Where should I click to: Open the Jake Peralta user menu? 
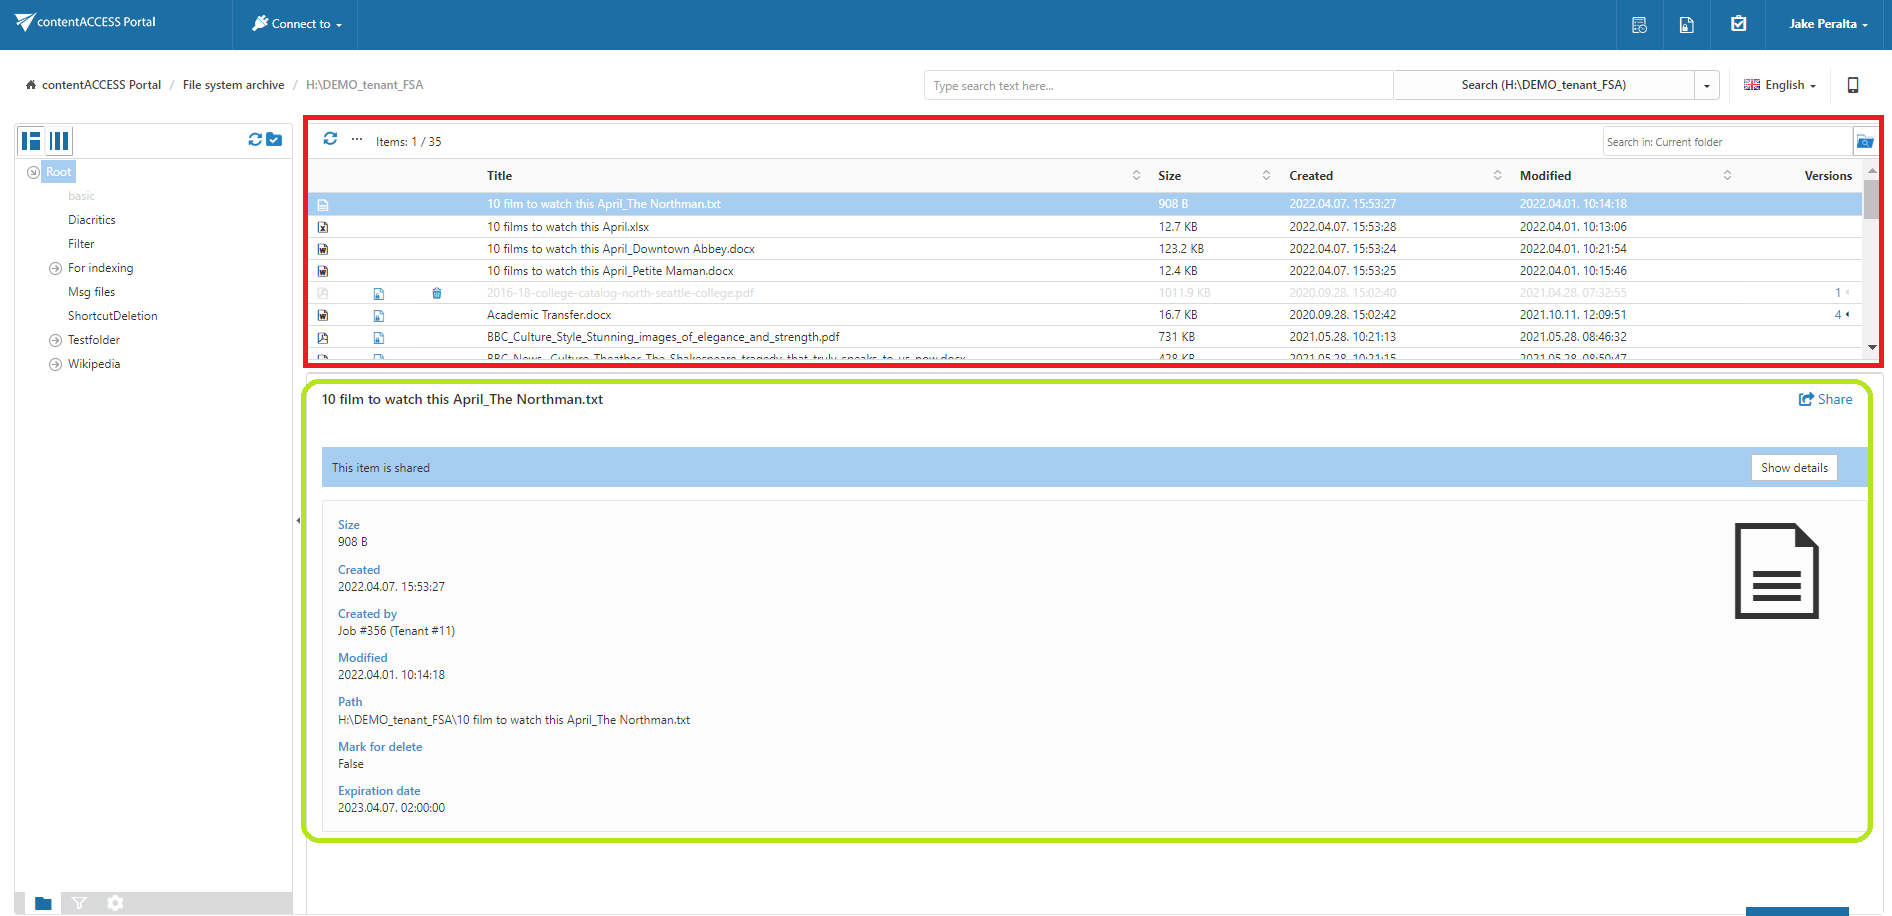click(x=1827, y=24)
